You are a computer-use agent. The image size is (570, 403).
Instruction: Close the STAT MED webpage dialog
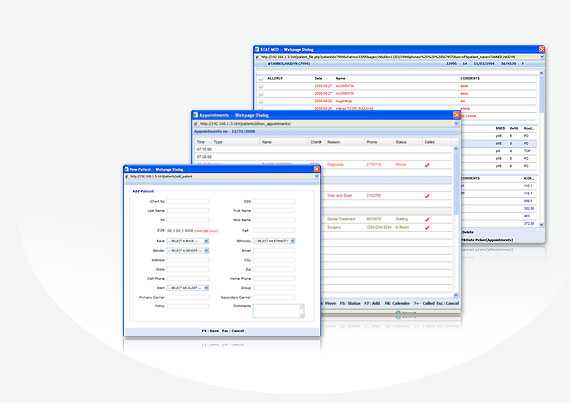pos(541,49)
